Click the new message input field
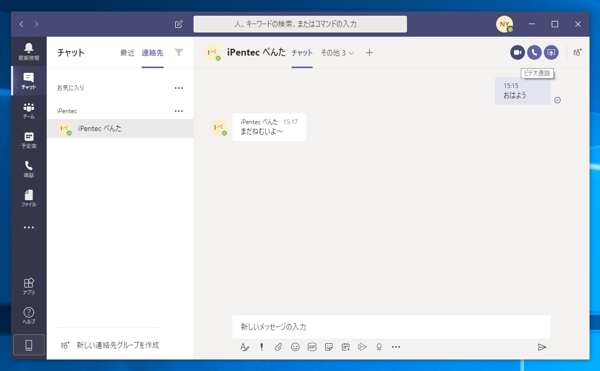600x371 pixels. (x=391, y=327)
